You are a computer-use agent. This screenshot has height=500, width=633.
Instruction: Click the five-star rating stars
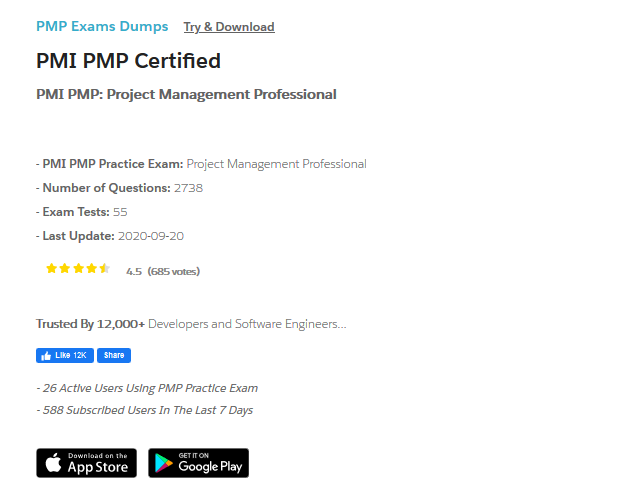pyautogui.click(x=78, y=268)
